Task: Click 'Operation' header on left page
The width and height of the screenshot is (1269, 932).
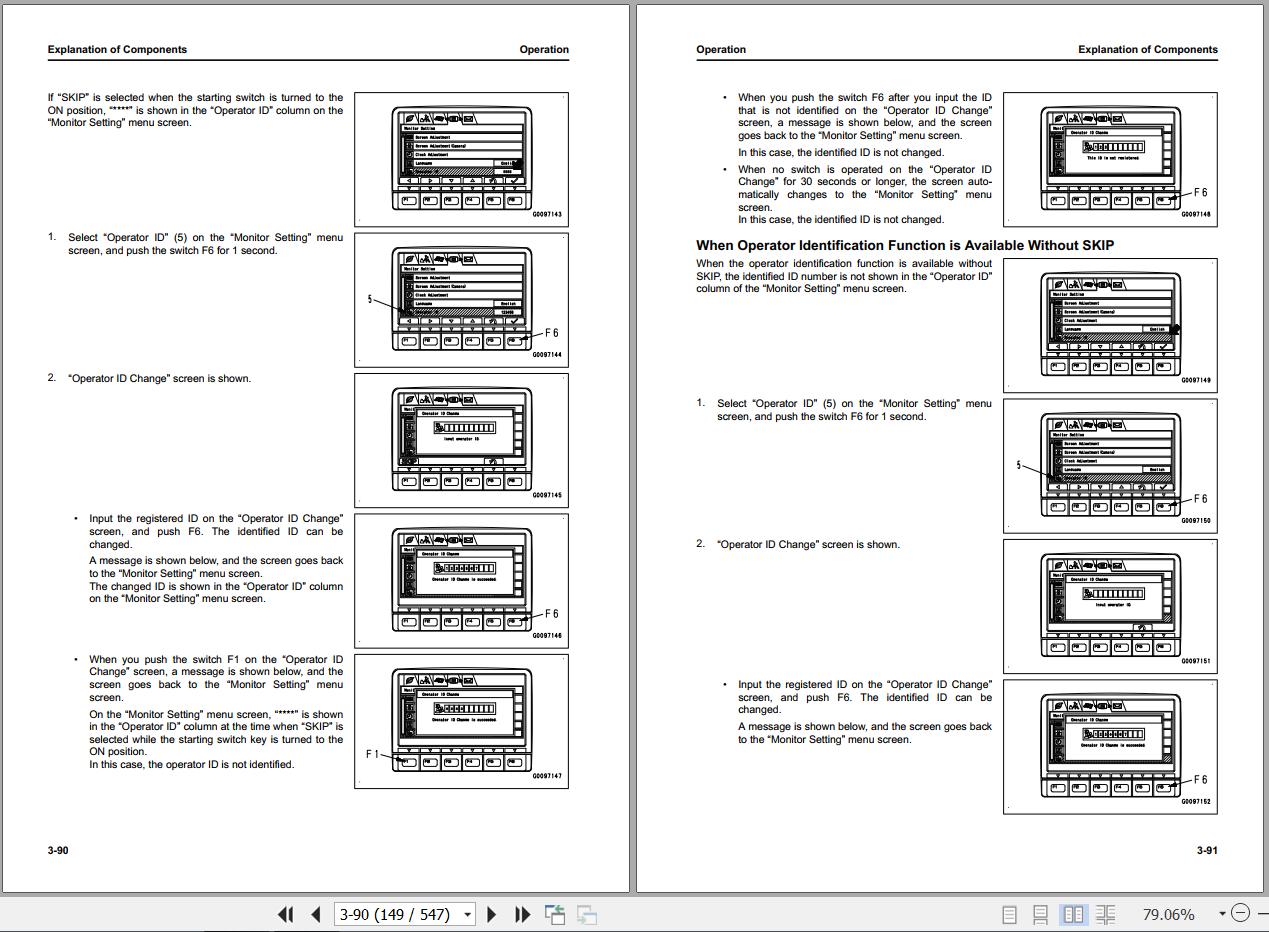Action: pos(544,49)
